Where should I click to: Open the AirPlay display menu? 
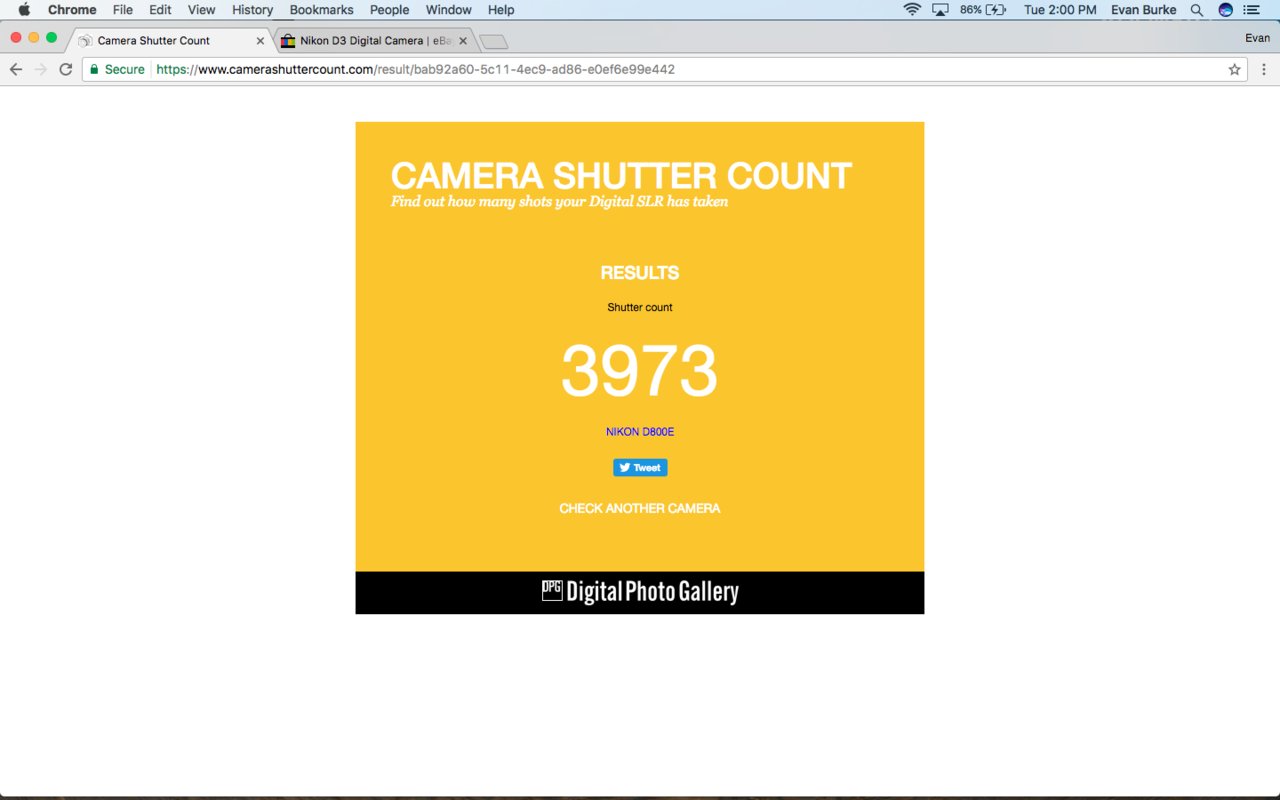[940, 10]
